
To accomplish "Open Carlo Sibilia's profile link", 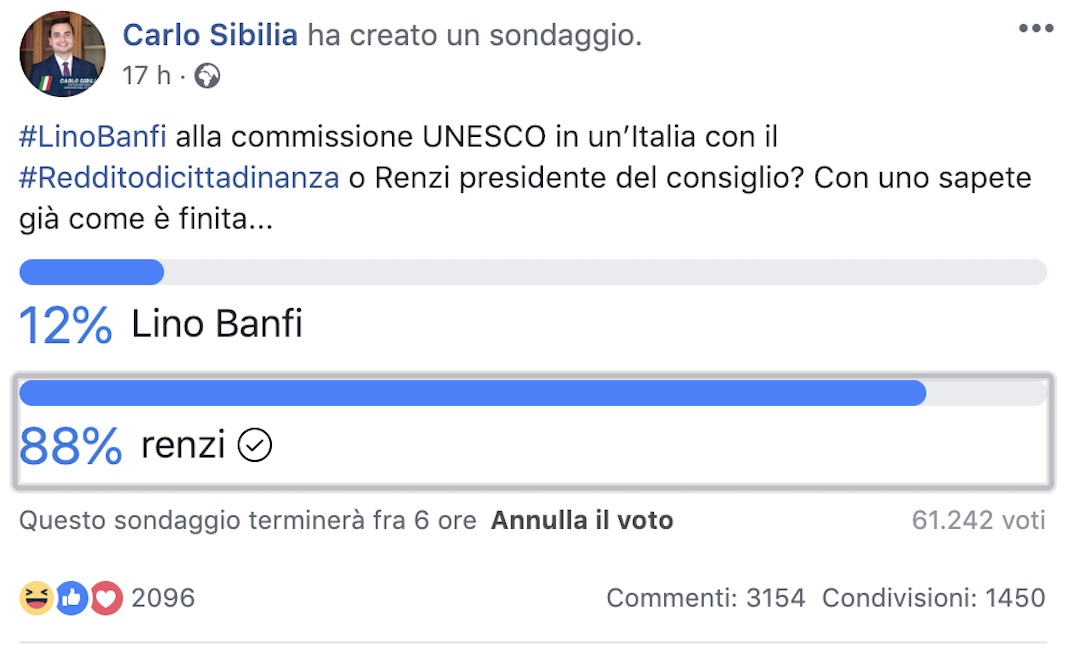I will (209, 34).
